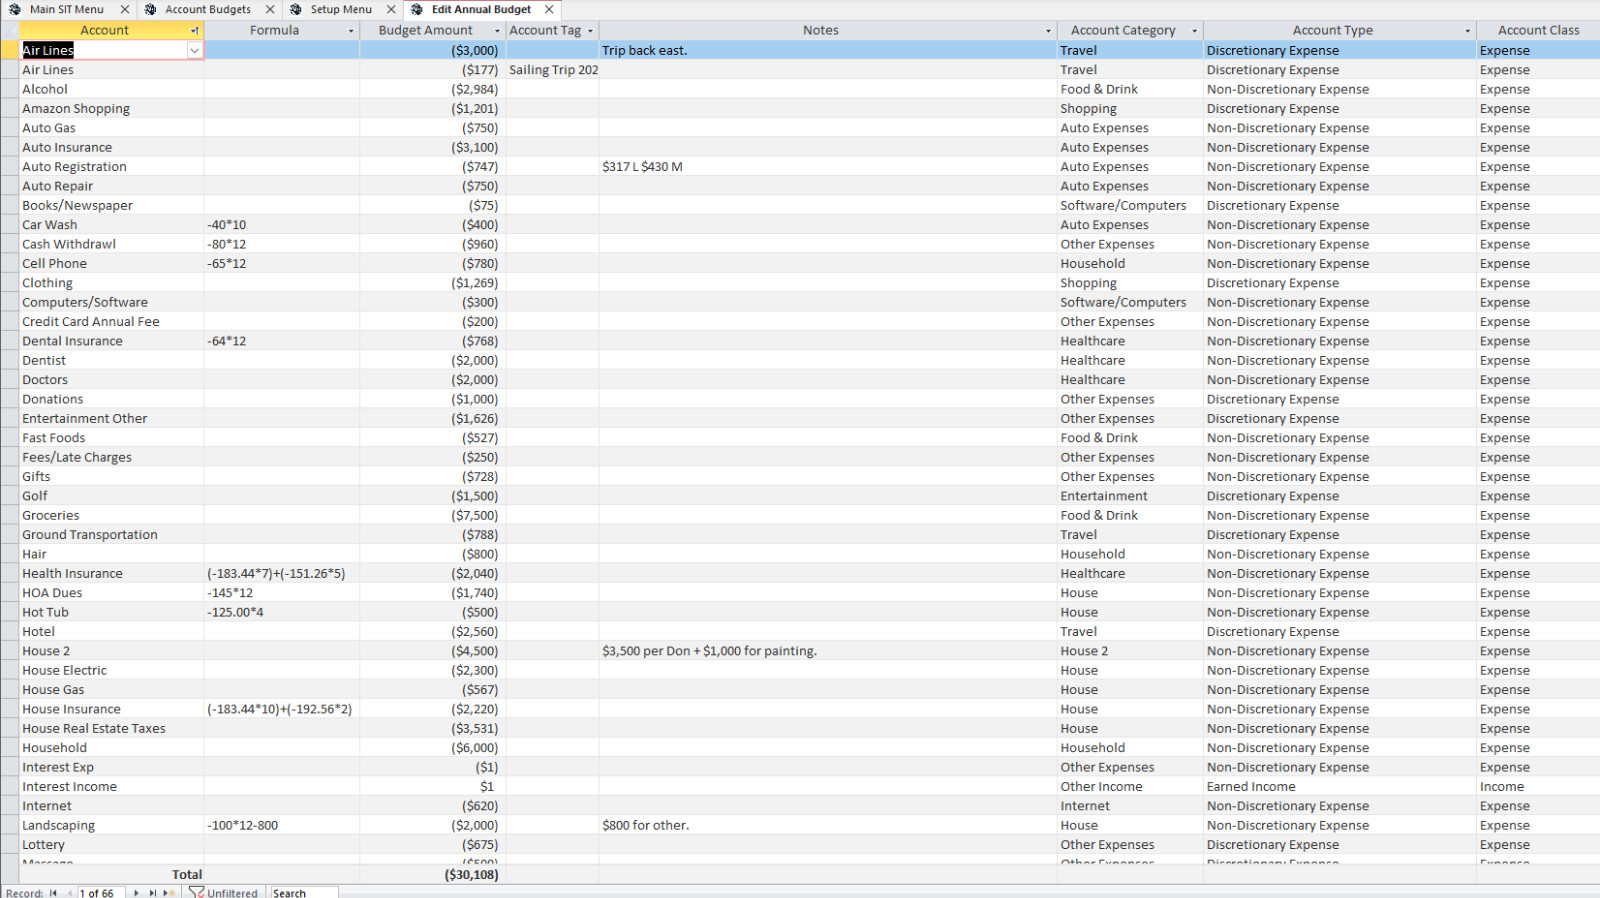Select the Amazon Shopping account cell
Screen dimensions: 1600x898
click(111, 108)
